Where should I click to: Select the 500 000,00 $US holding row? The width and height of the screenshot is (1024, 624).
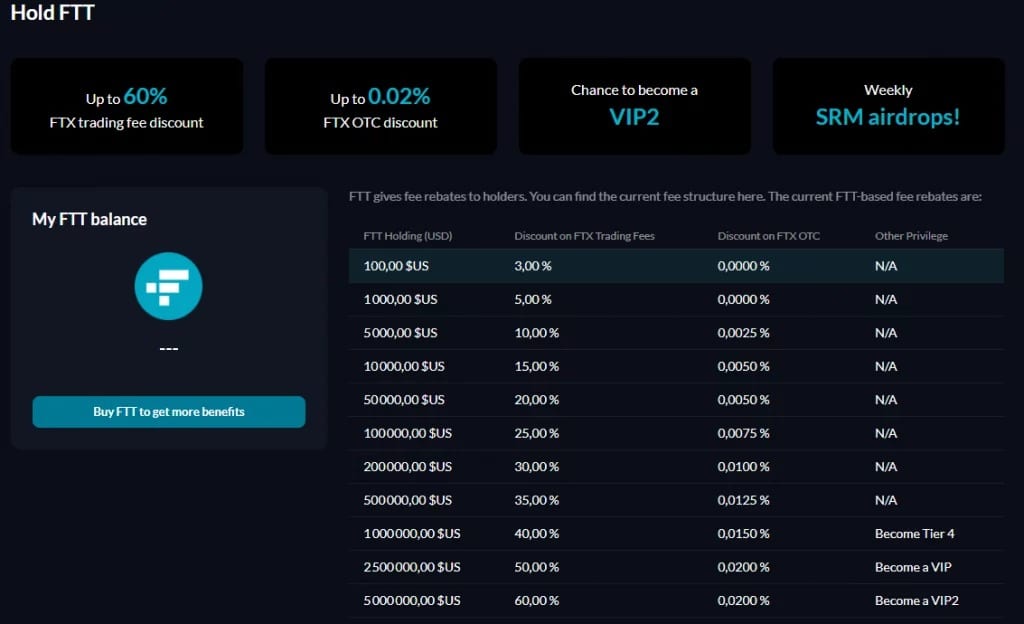676,500
